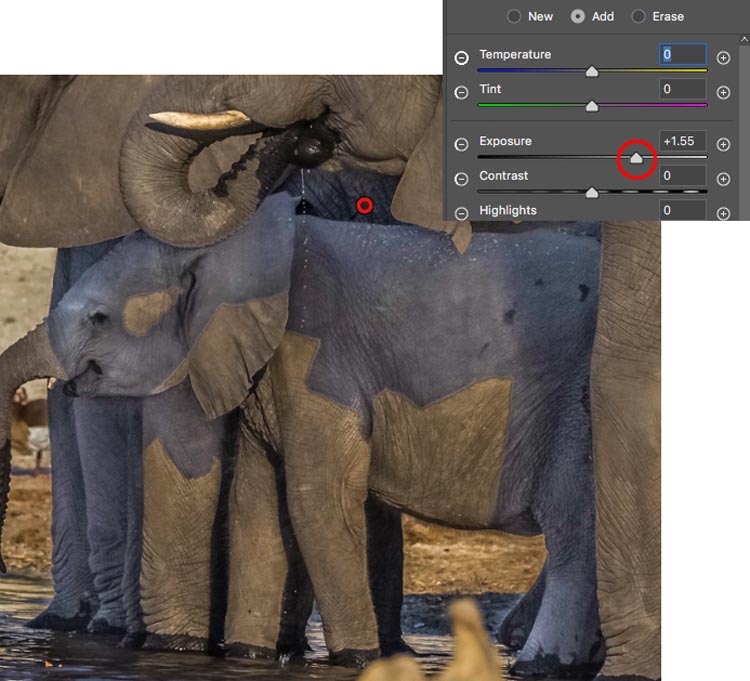Reduce Exposure using the minus icon

pos(461,144)
